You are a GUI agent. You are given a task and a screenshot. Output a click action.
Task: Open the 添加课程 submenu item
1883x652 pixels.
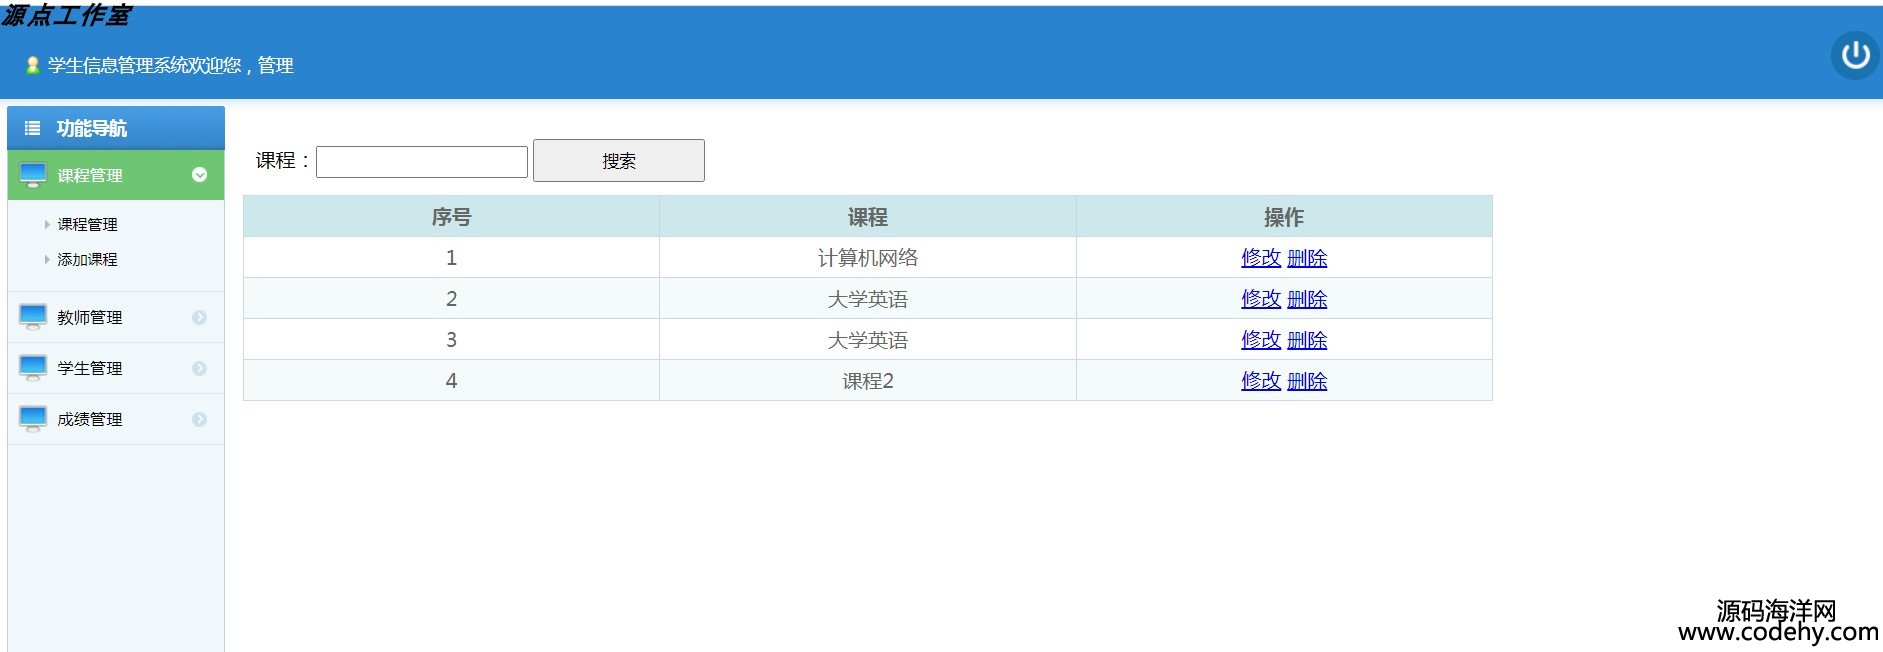point(87,260)
